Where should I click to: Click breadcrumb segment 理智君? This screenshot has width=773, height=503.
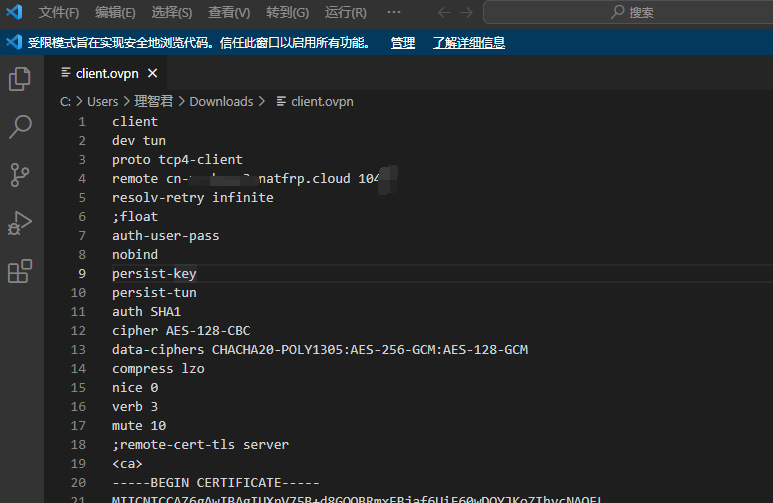click(x=153, y=102)
